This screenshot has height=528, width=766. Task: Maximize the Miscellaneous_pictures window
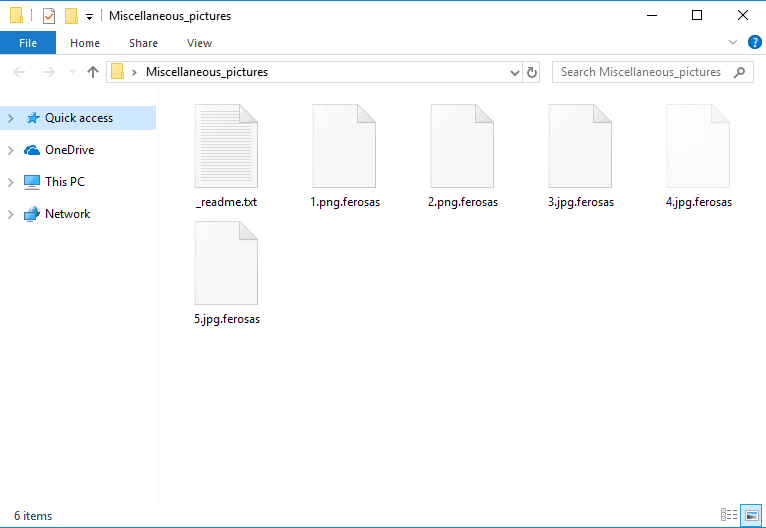697,16
